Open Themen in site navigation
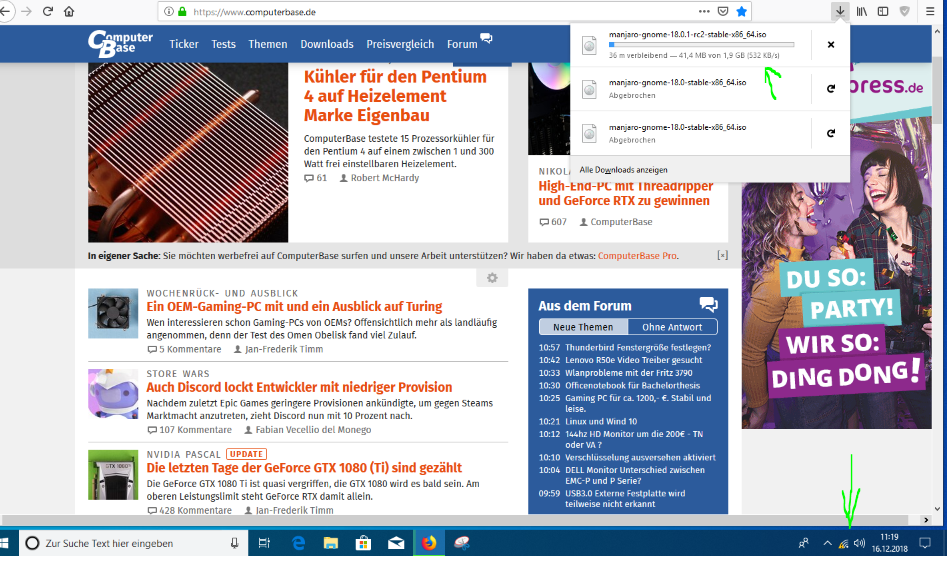 point(267,44)
